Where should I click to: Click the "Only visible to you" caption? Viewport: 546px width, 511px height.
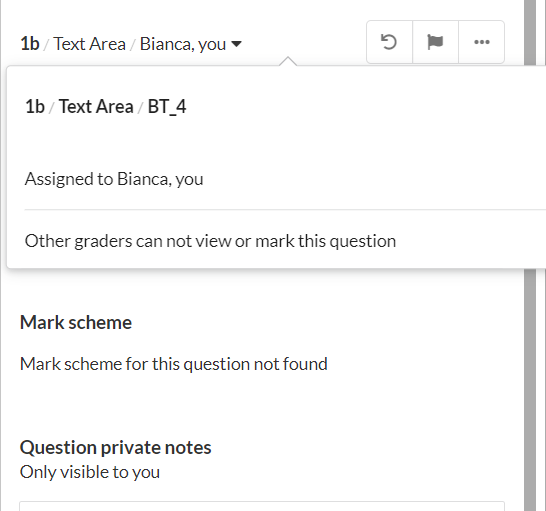pyautogui.click(x=90, y=472)
